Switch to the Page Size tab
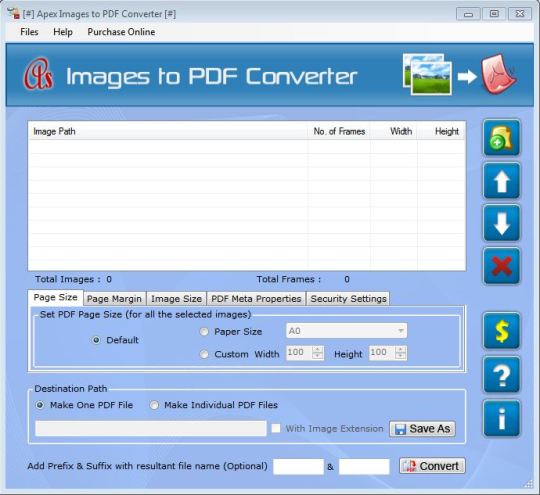Image resolution: width=540 pixels, height=495 pixels. [x=55, y=298]
